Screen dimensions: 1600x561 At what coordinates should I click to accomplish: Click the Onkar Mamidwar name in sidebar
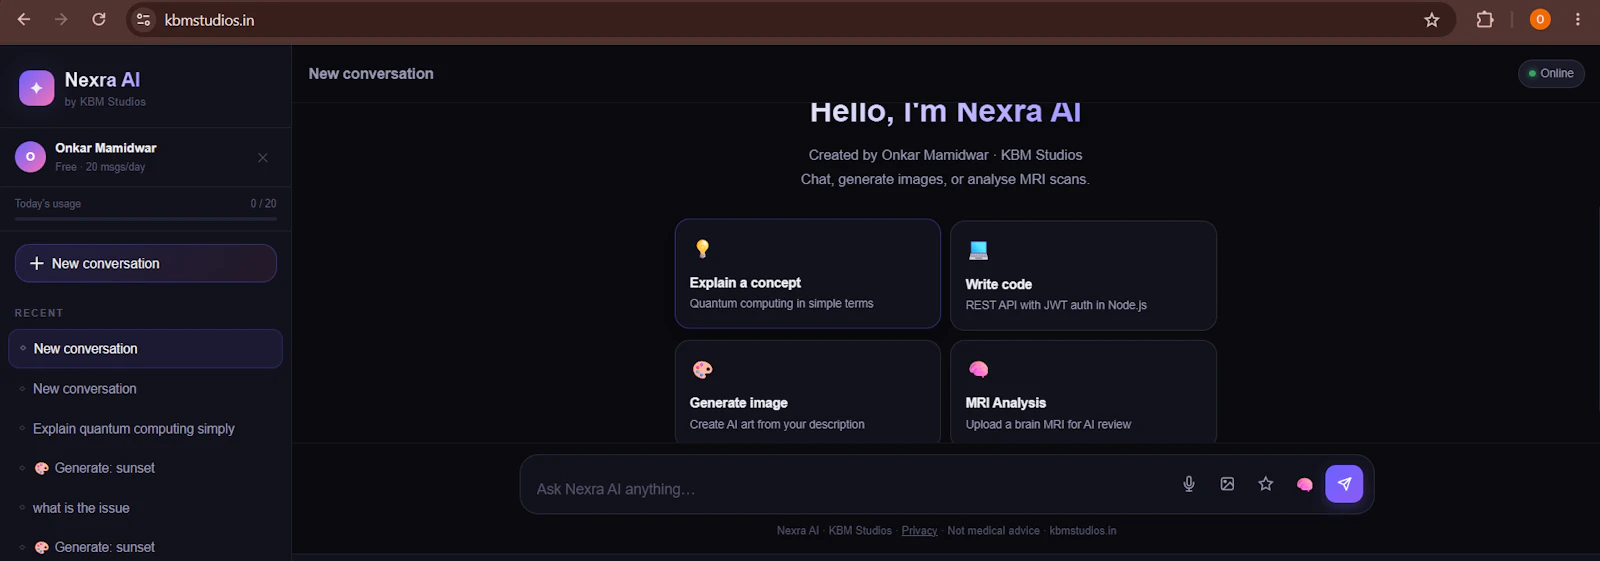point(106,148)
